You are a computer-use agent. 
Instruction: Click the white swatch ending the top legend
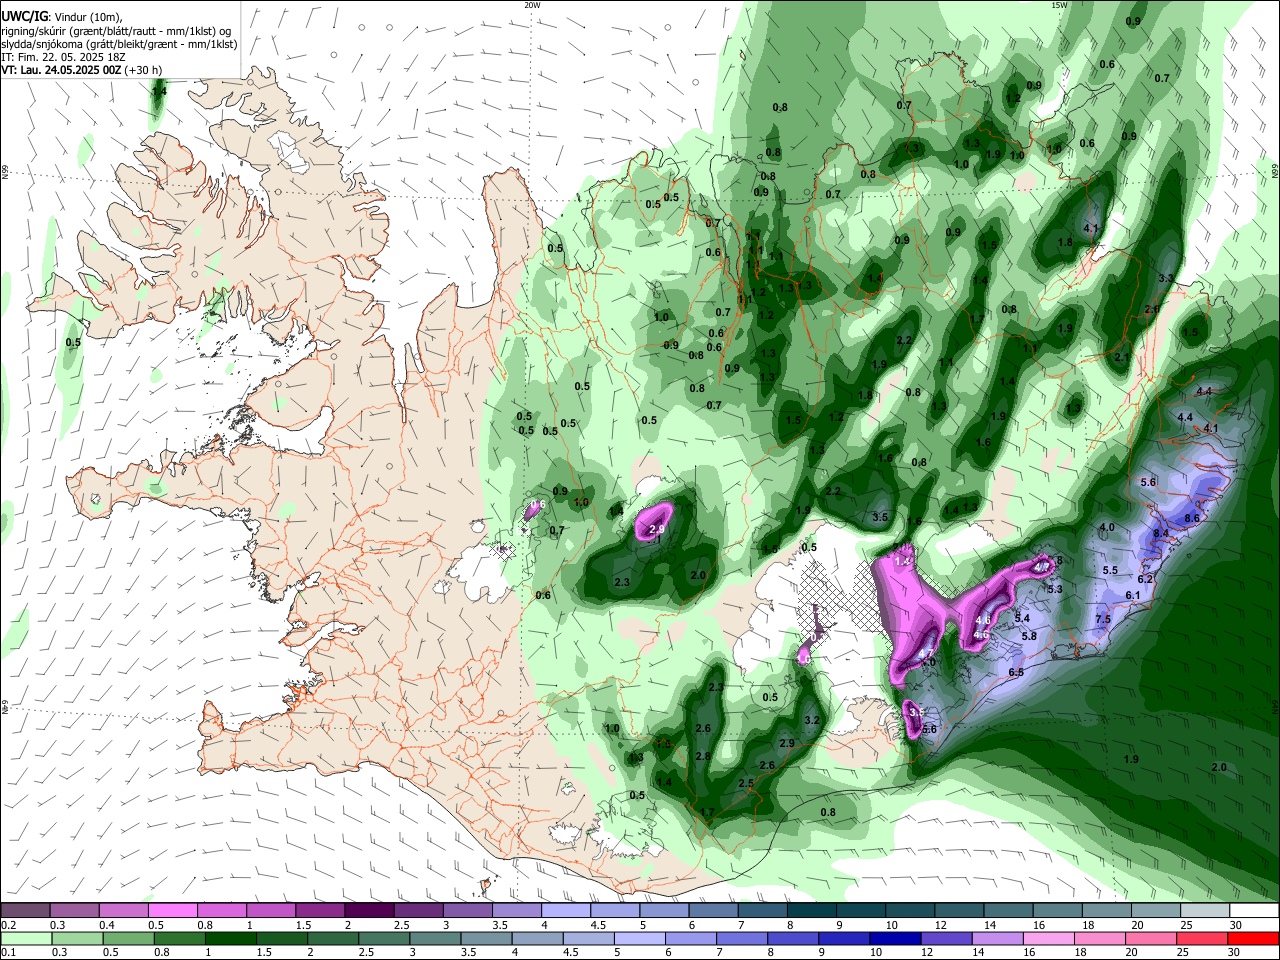pyautogui.click(x=1254, y=910)
